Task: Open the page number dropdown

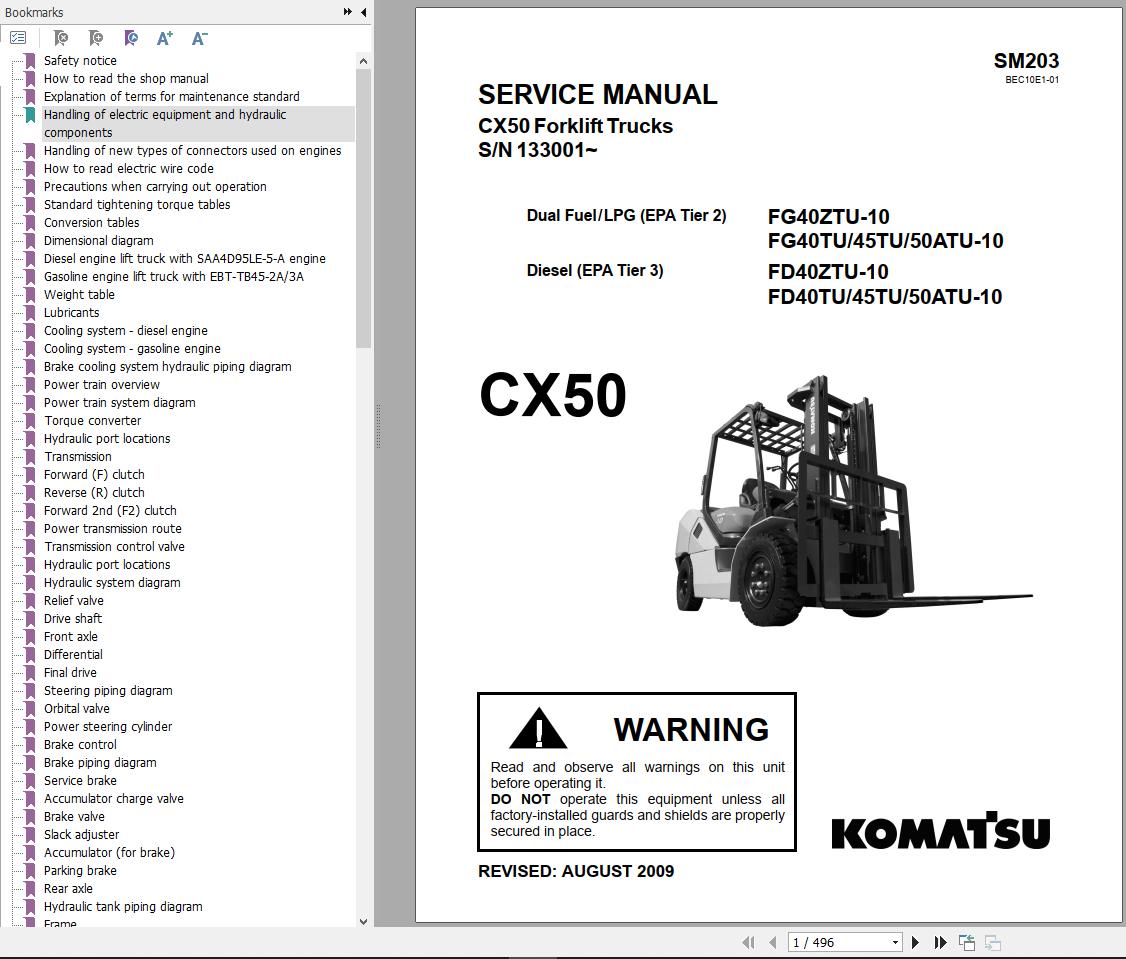Action: tap(894, 942)
